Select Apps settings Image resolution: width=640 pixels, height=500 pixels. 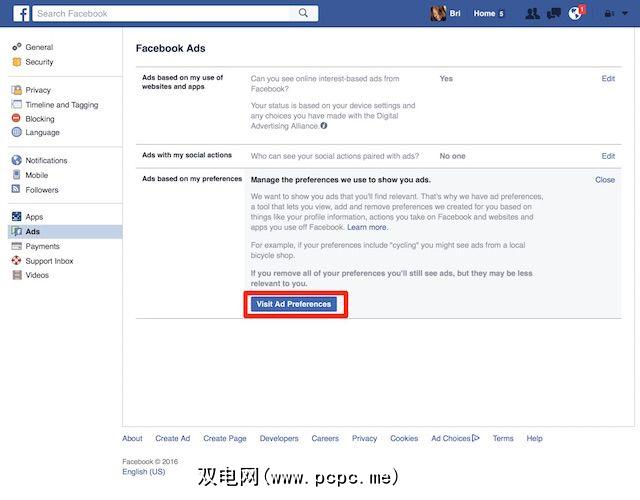34,217
